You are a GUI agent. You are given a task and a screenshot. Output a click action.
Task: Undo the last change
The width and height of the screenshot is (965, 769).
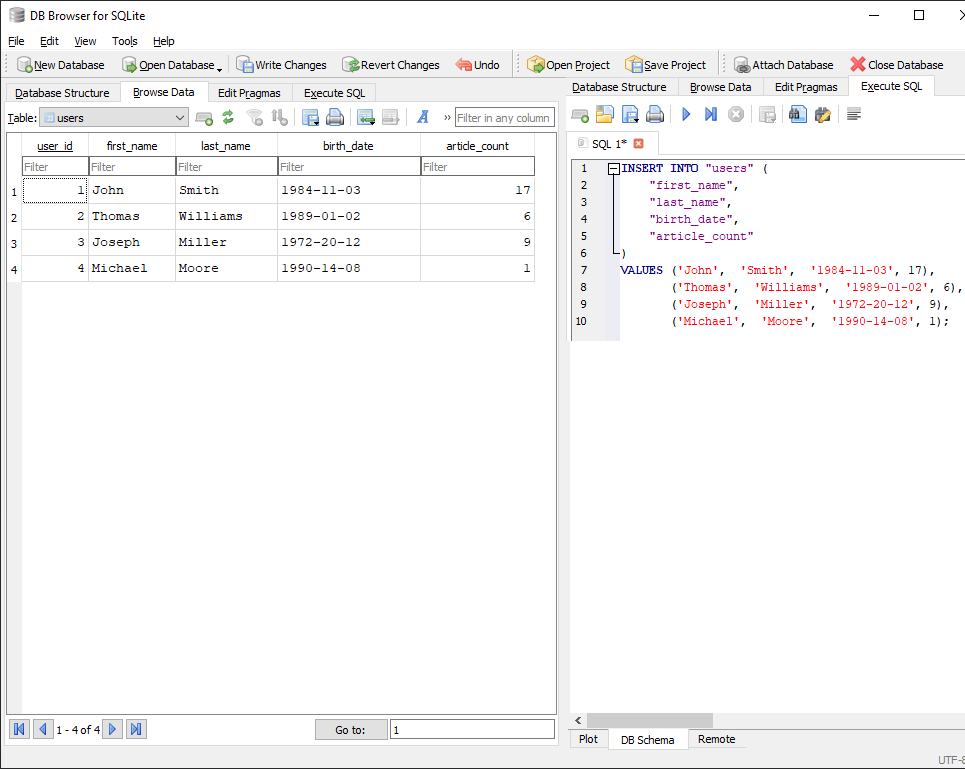point(477,63)
